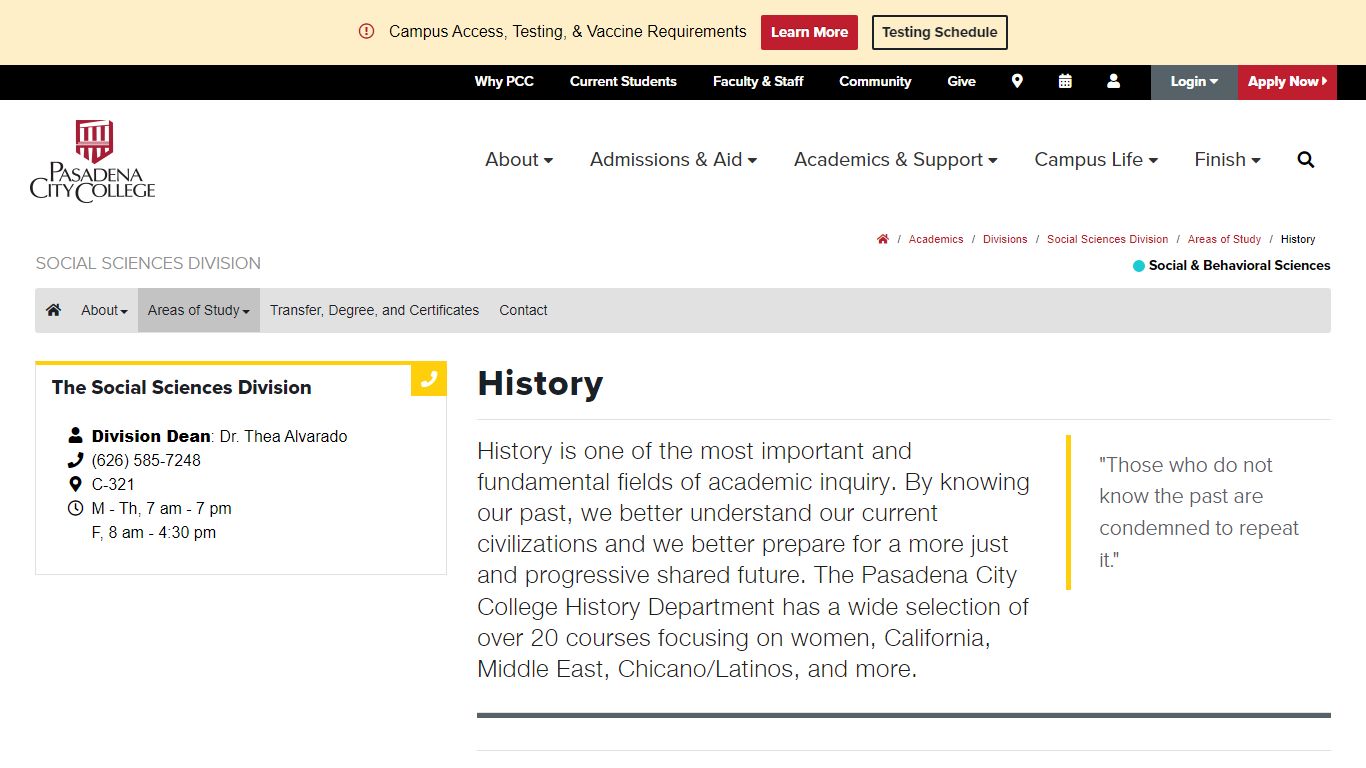Click Give in top bar

click(961, 82)
